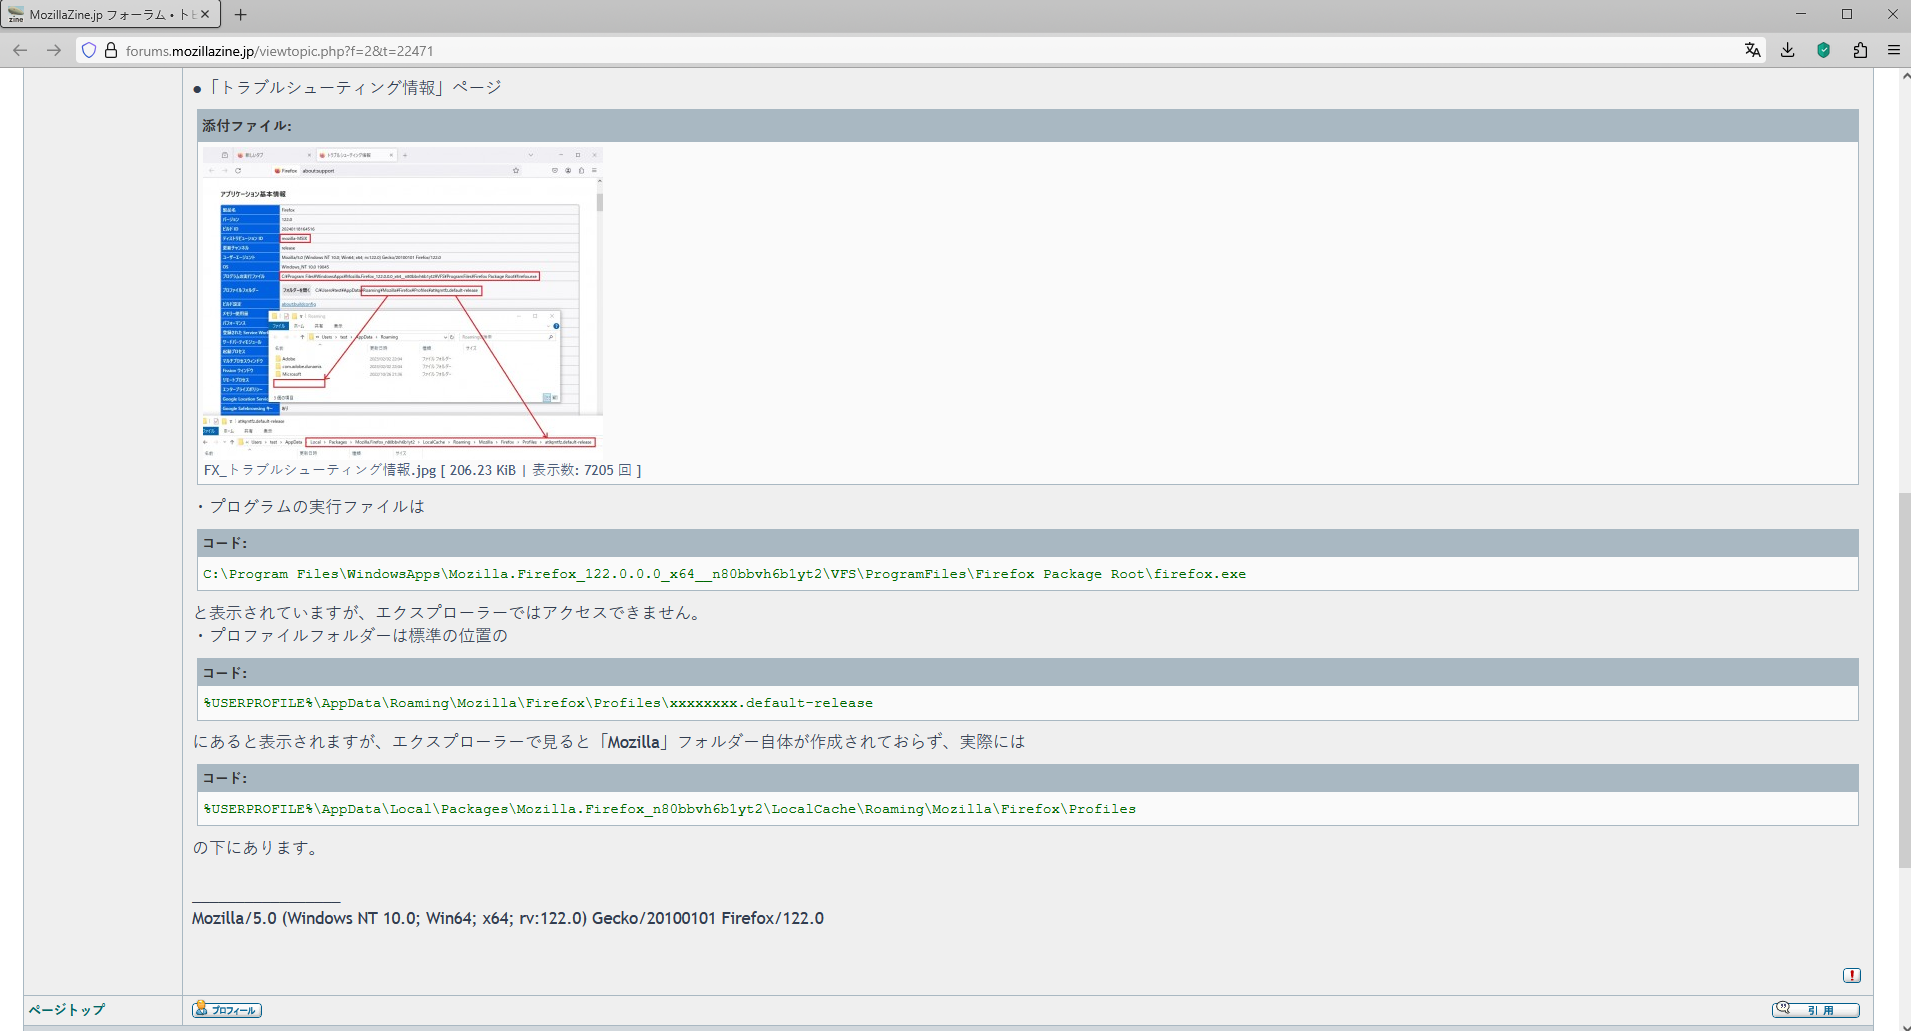Open the green shield extension icon

tap(1824, 50)
